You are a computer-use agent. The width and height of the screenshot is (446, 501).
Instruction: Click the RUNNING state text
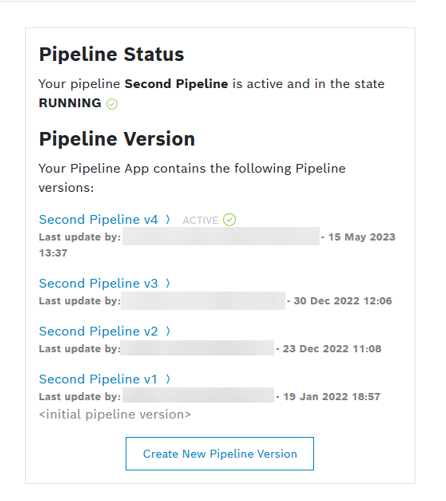70,103
